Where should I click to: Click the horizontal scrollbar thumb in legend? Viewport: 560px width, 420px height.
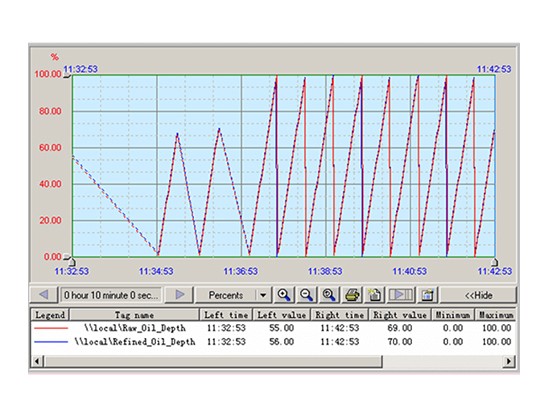coord(212,361)
